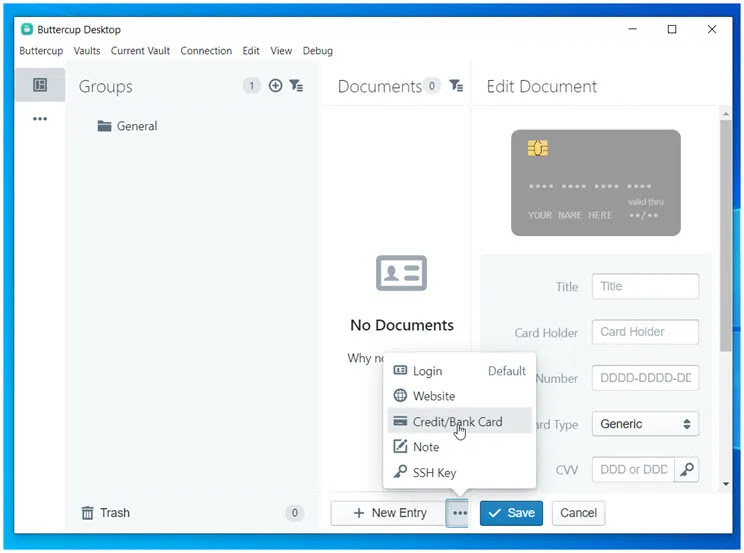Click the Buttercup Desktop app logo

(27, 29)
